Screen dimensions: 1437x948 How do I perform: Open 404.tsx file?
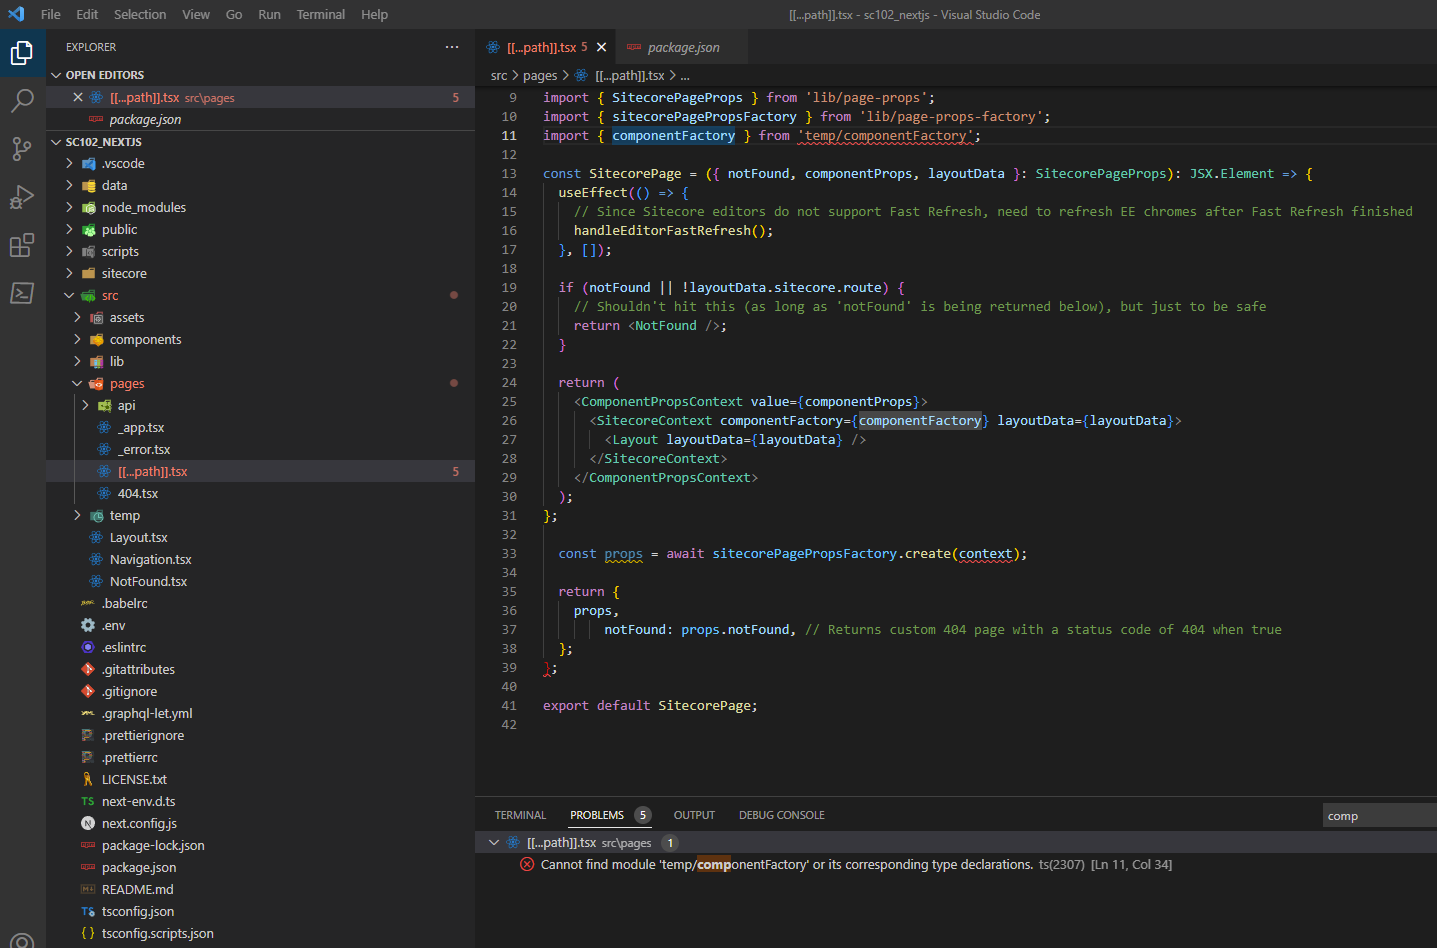coord(260,493)
